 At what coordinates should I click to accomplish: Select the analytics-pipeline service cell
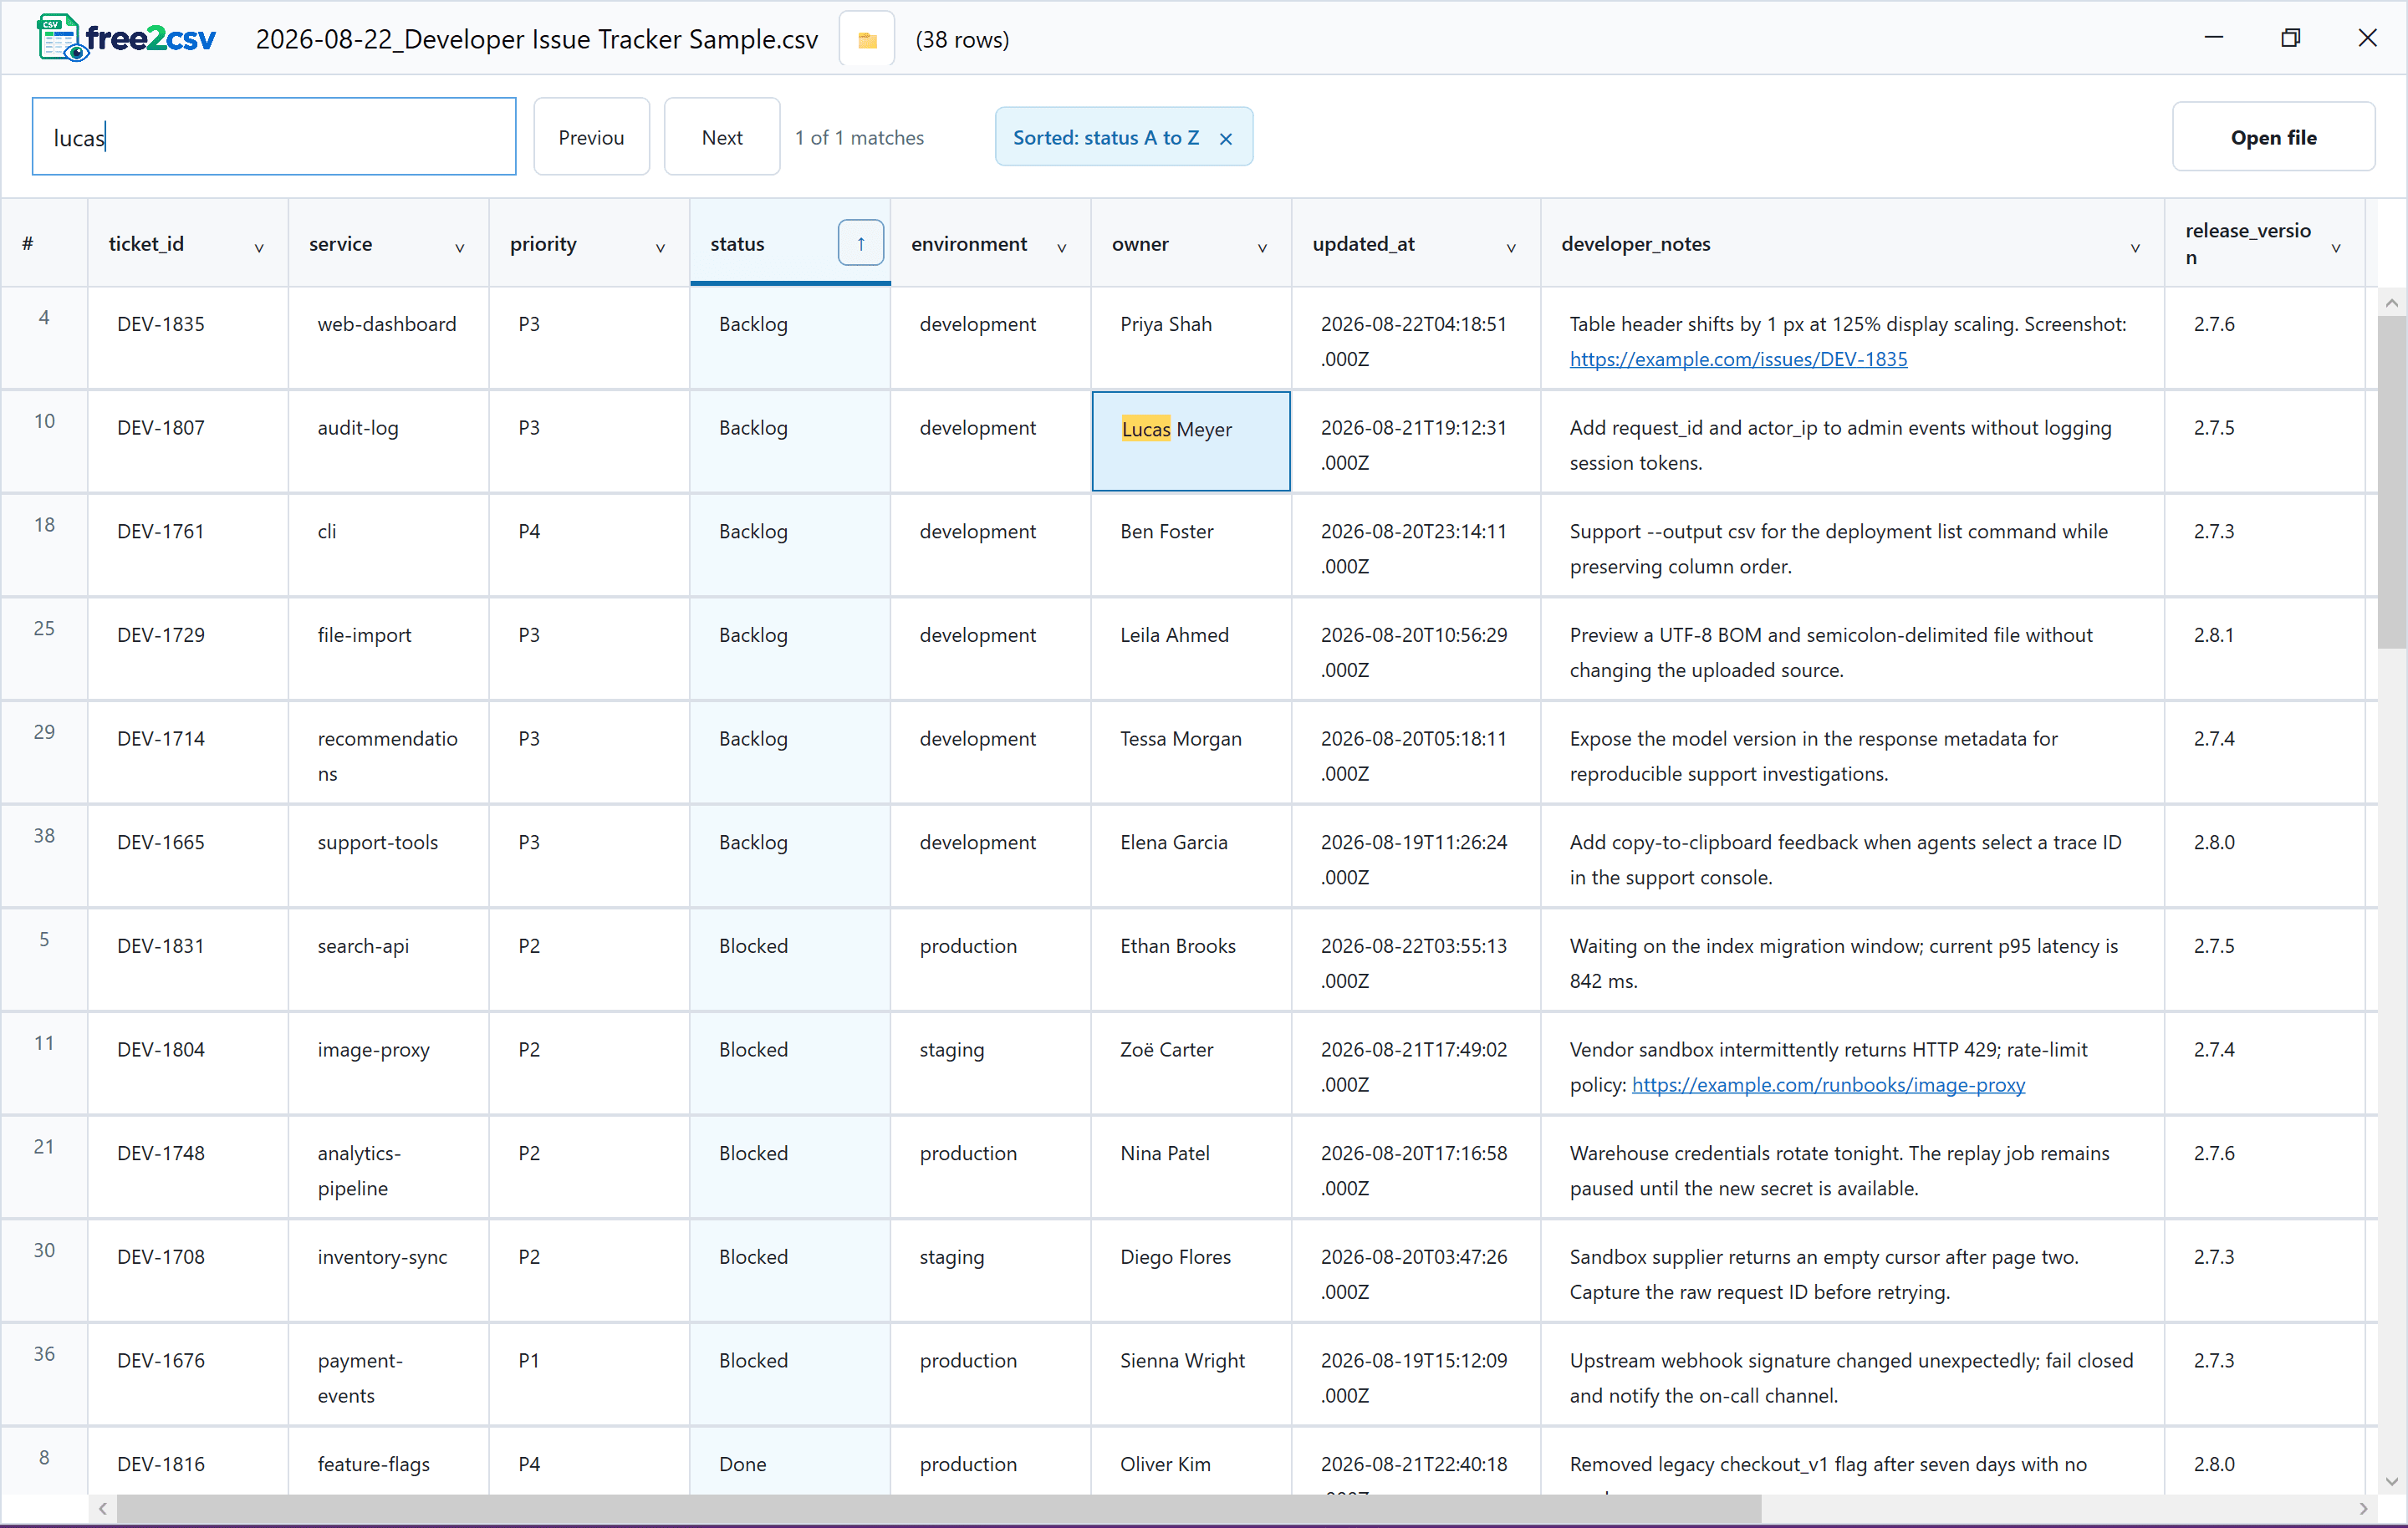[389, 1167]
